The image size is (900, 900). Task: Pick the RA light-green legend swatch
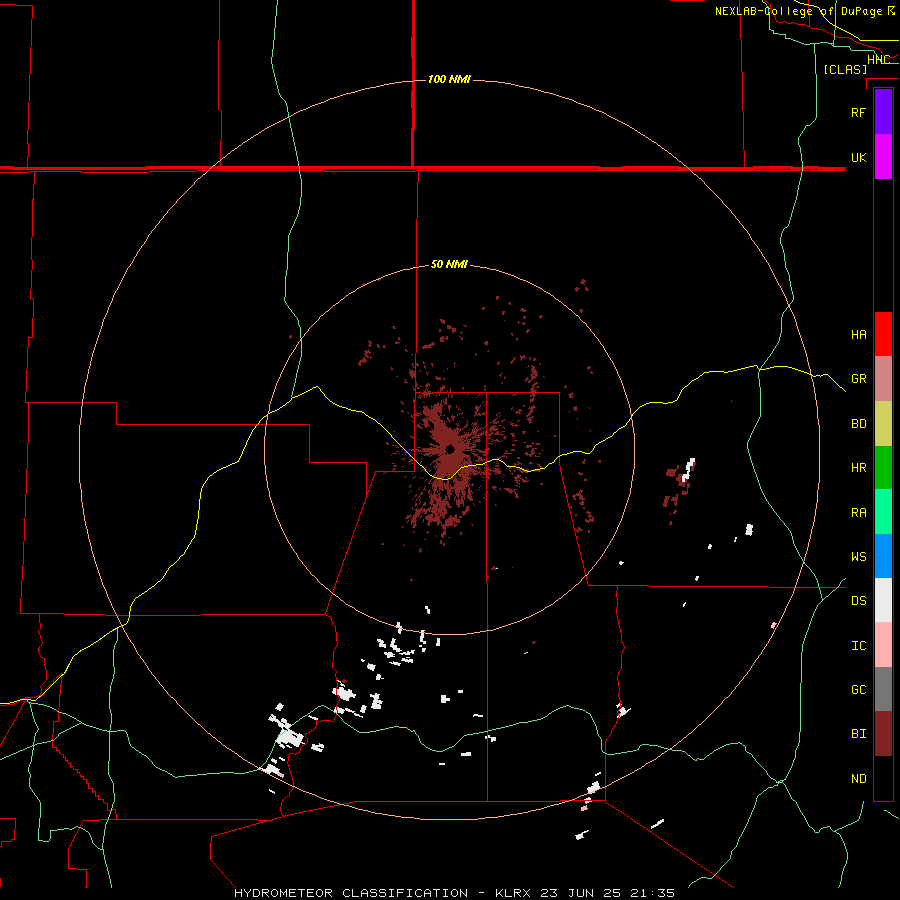883,512
